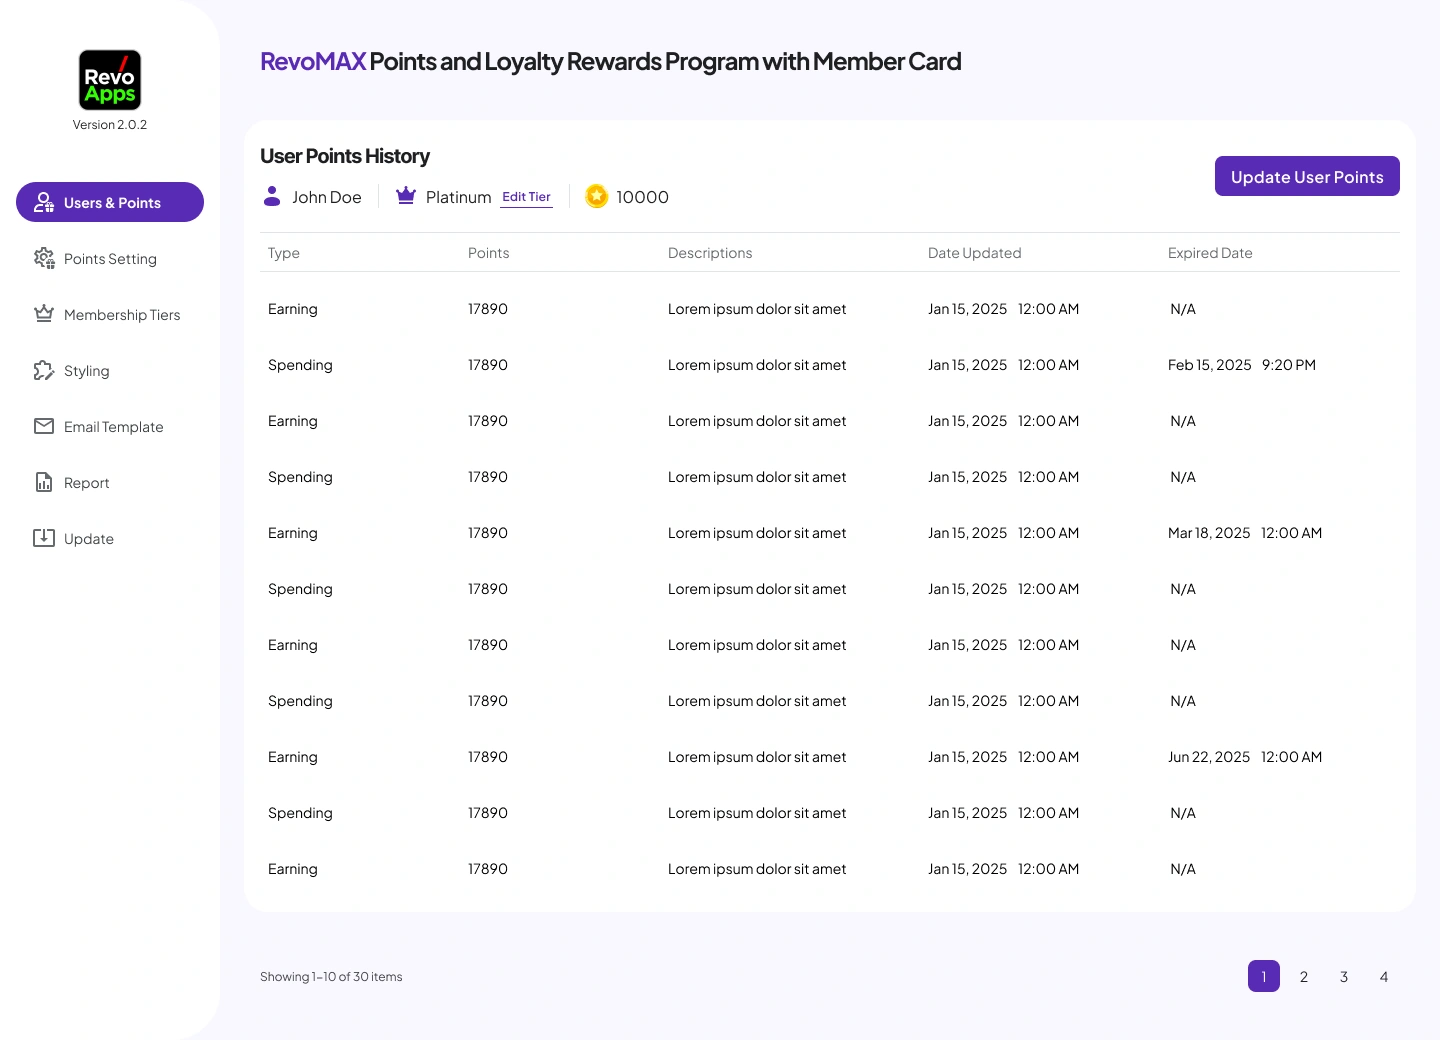Click Update User Points button
This screenshot has width=1440, height=1040.
coord(1307,176)
